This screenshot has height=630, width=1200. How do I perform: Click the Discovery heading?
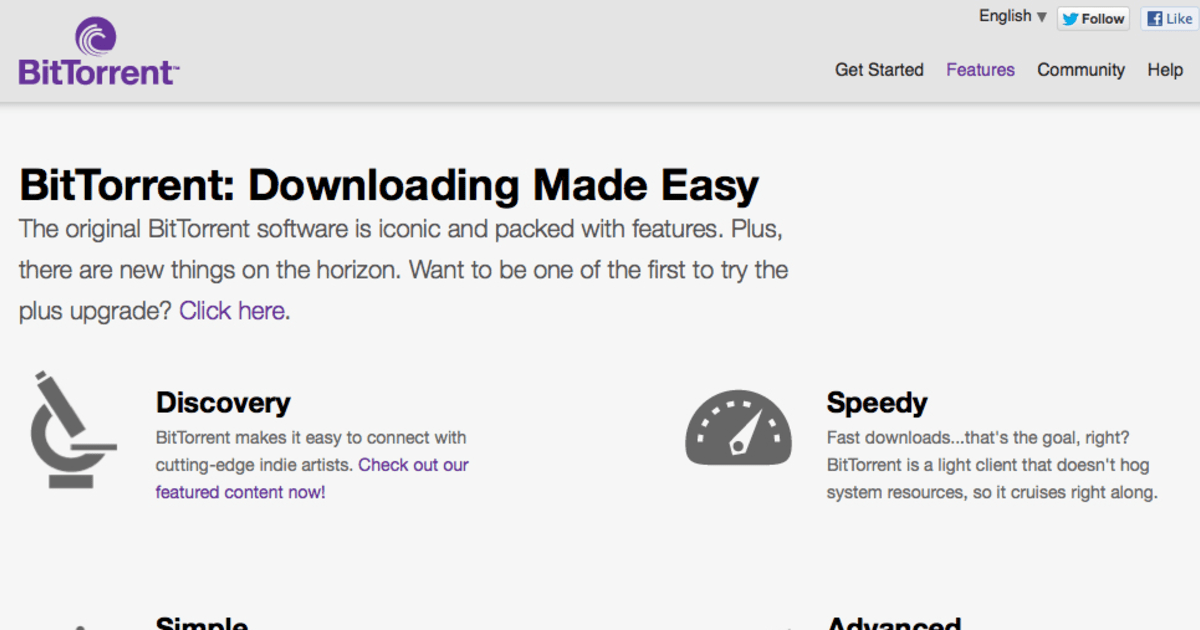[x=223, y=403]
